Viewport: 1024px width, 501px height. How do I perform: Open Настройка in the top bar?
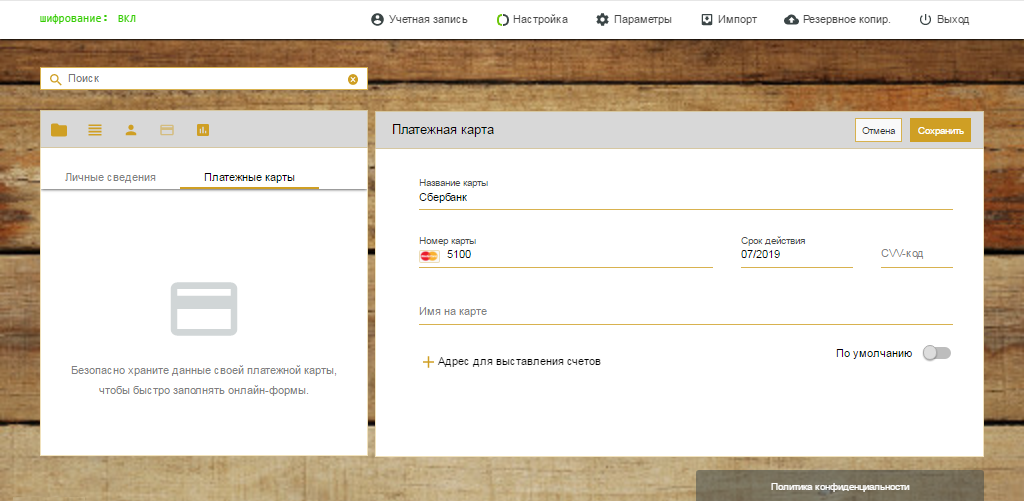coord(532,19)
